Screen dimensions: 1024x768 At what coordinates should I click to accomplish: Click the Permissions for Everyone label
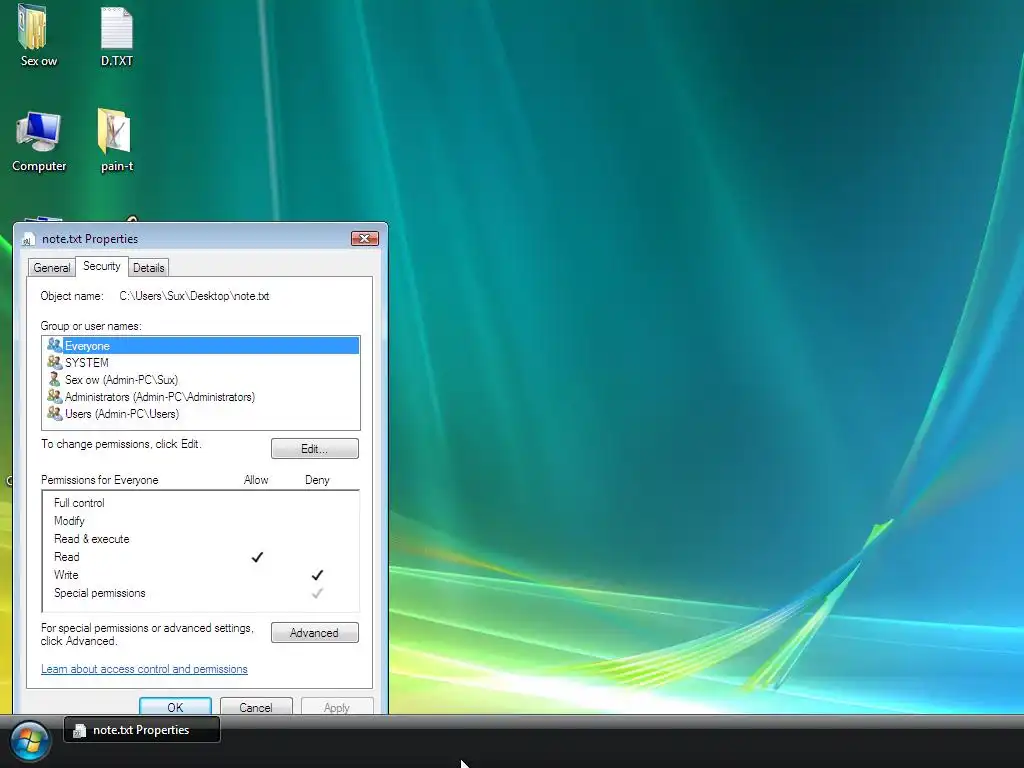pyautogui.click(x=100, y=480)
